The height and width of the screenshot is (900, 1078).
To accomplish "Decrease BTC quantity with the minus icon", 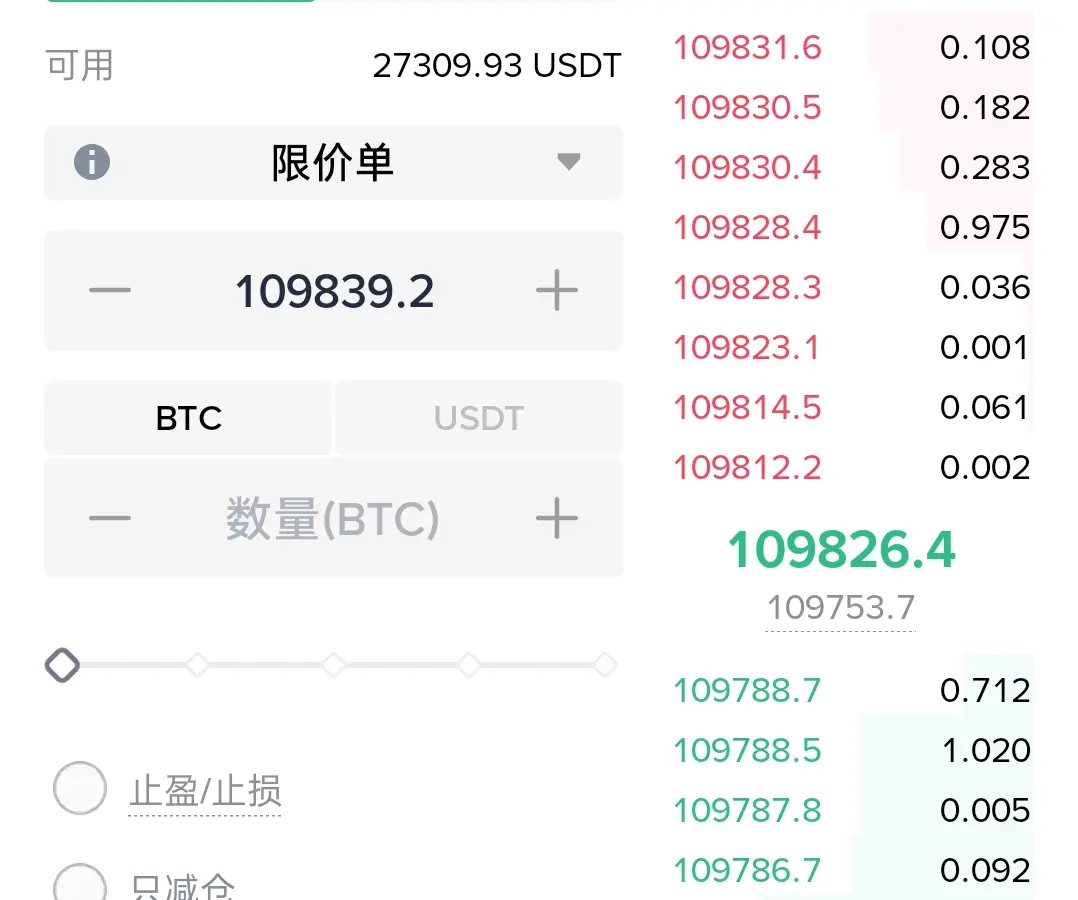I will 110,518.
